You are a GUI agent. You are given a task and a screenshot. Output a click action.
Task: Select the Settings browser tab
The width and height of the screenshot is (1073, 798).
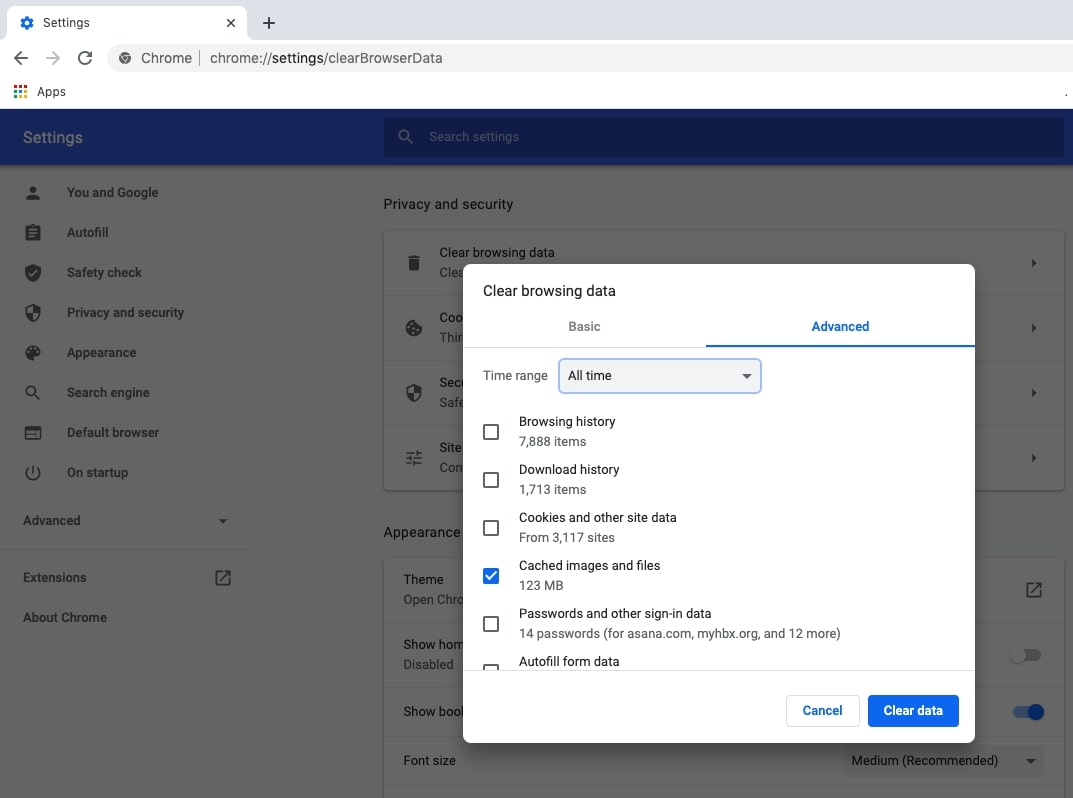[127, 23]
